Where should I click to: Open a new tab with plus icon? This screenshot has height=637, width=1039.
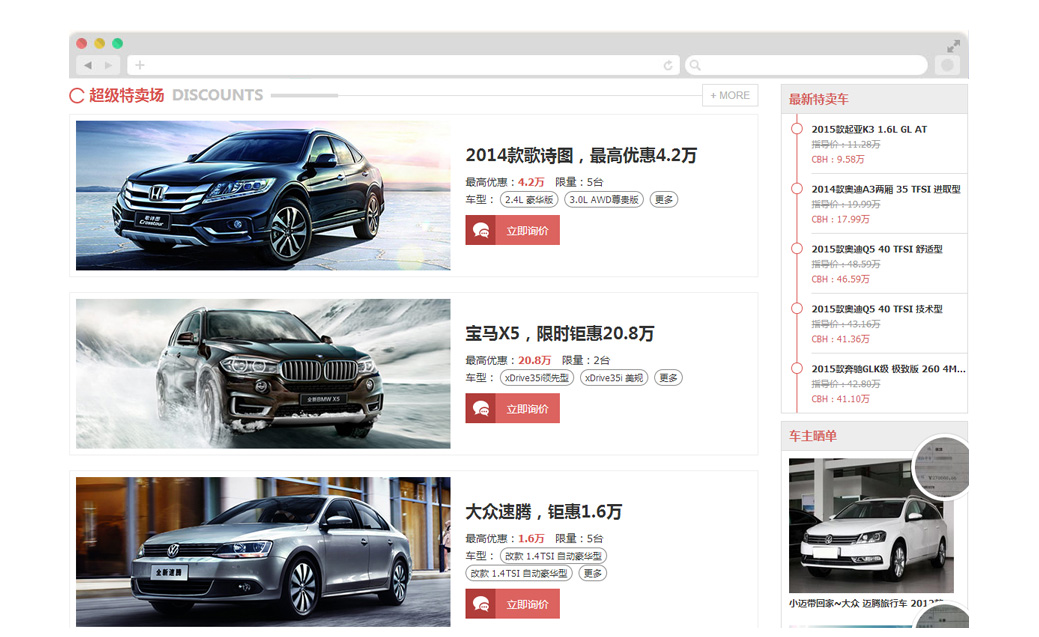[x=140, y=65]
